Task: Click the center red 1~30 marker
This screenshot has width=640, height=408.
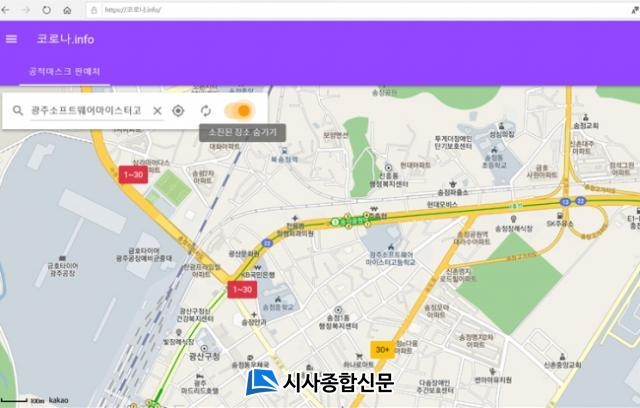Action: tap(242, 290)
